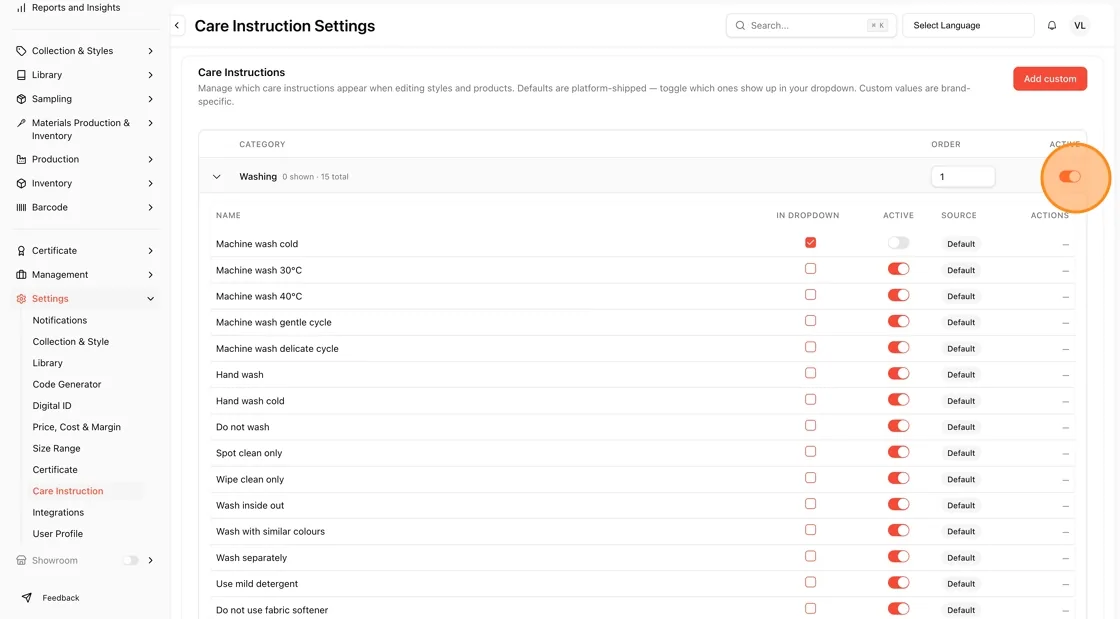1120x619 pixels.
Task: Click the Certificate ribbon icon
Action: click(21, 251)
